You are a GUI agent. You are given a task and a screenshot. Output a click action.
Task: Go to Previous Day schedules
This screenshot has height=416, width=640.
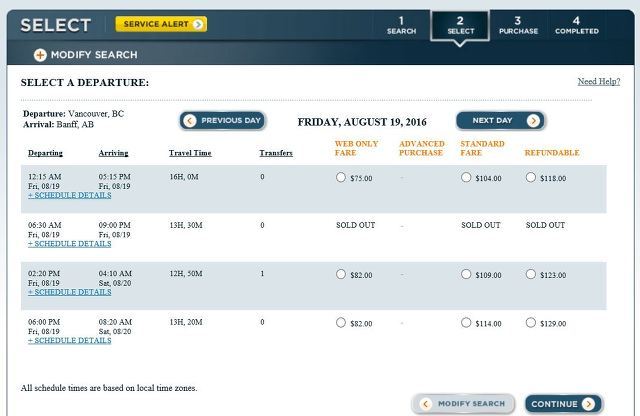223,121
